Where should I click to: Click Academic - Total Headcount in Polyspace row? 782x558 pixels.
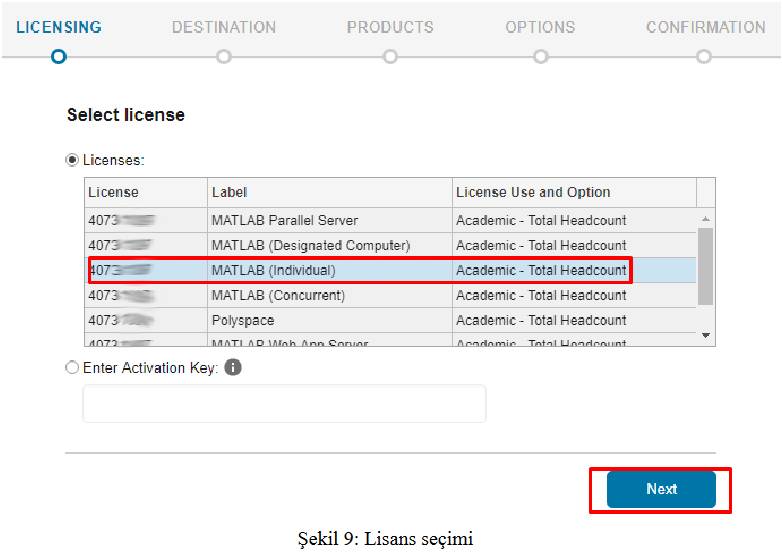[x=541, y=320]
